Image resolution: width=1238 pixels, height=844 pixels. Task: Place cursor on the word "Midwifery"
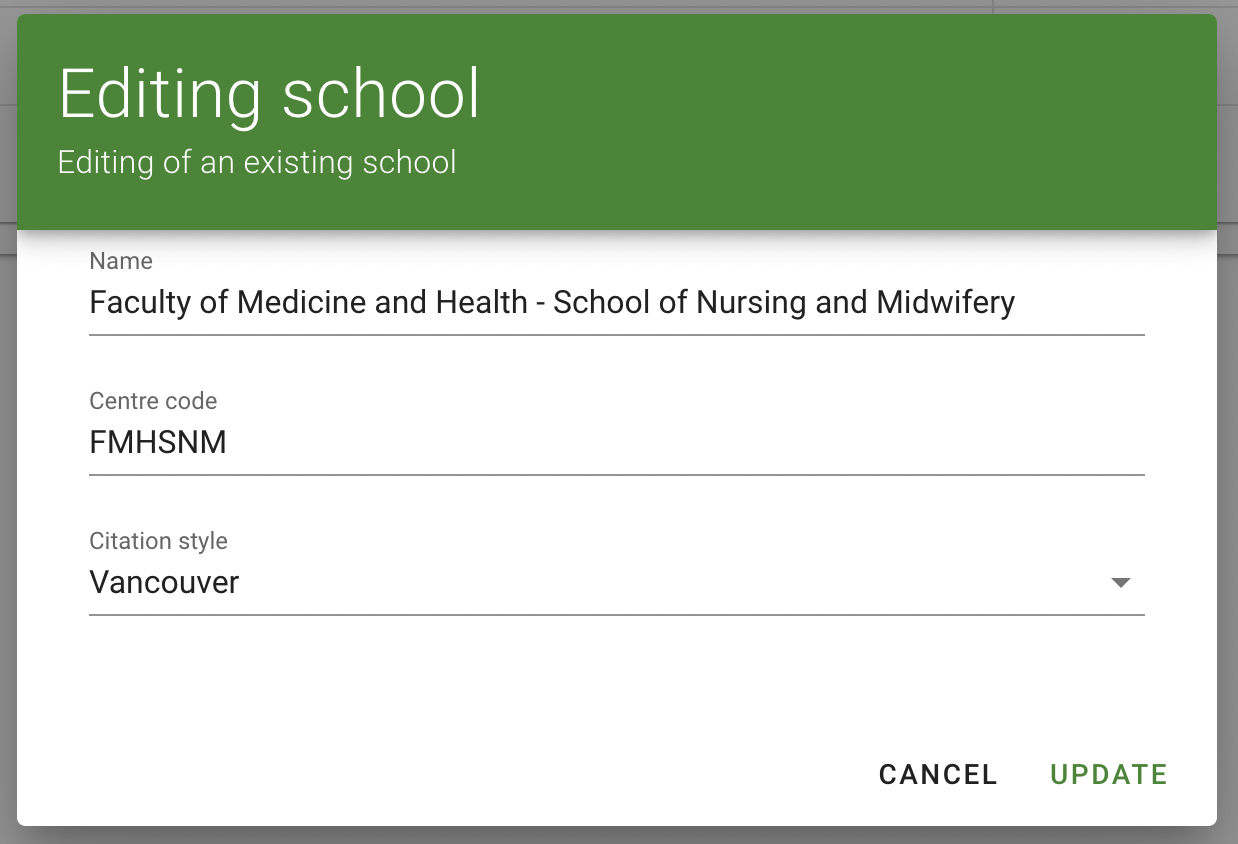pyautogui.click(x=945, y=302)
